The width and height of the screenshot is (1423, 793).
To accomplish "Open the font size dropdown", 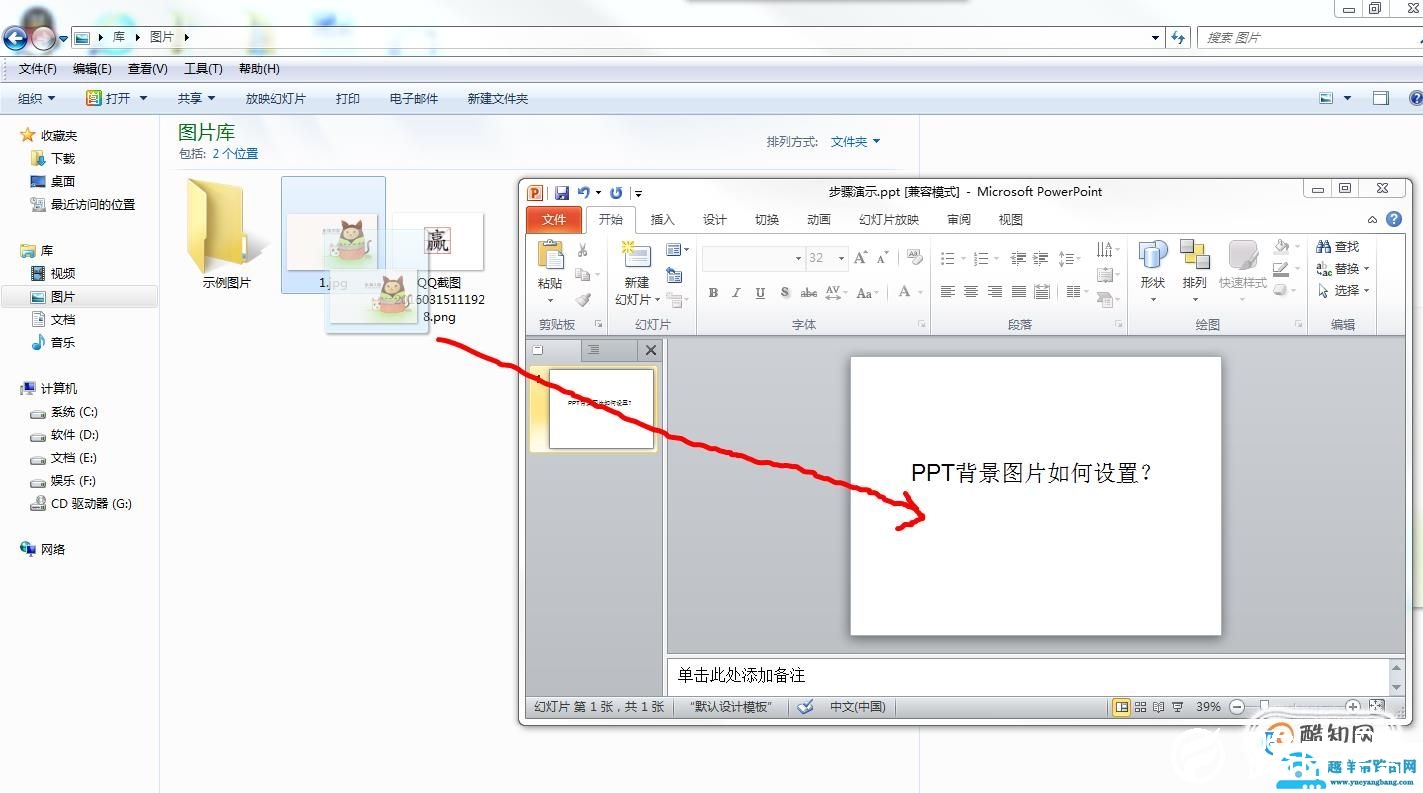I will 840,258.
